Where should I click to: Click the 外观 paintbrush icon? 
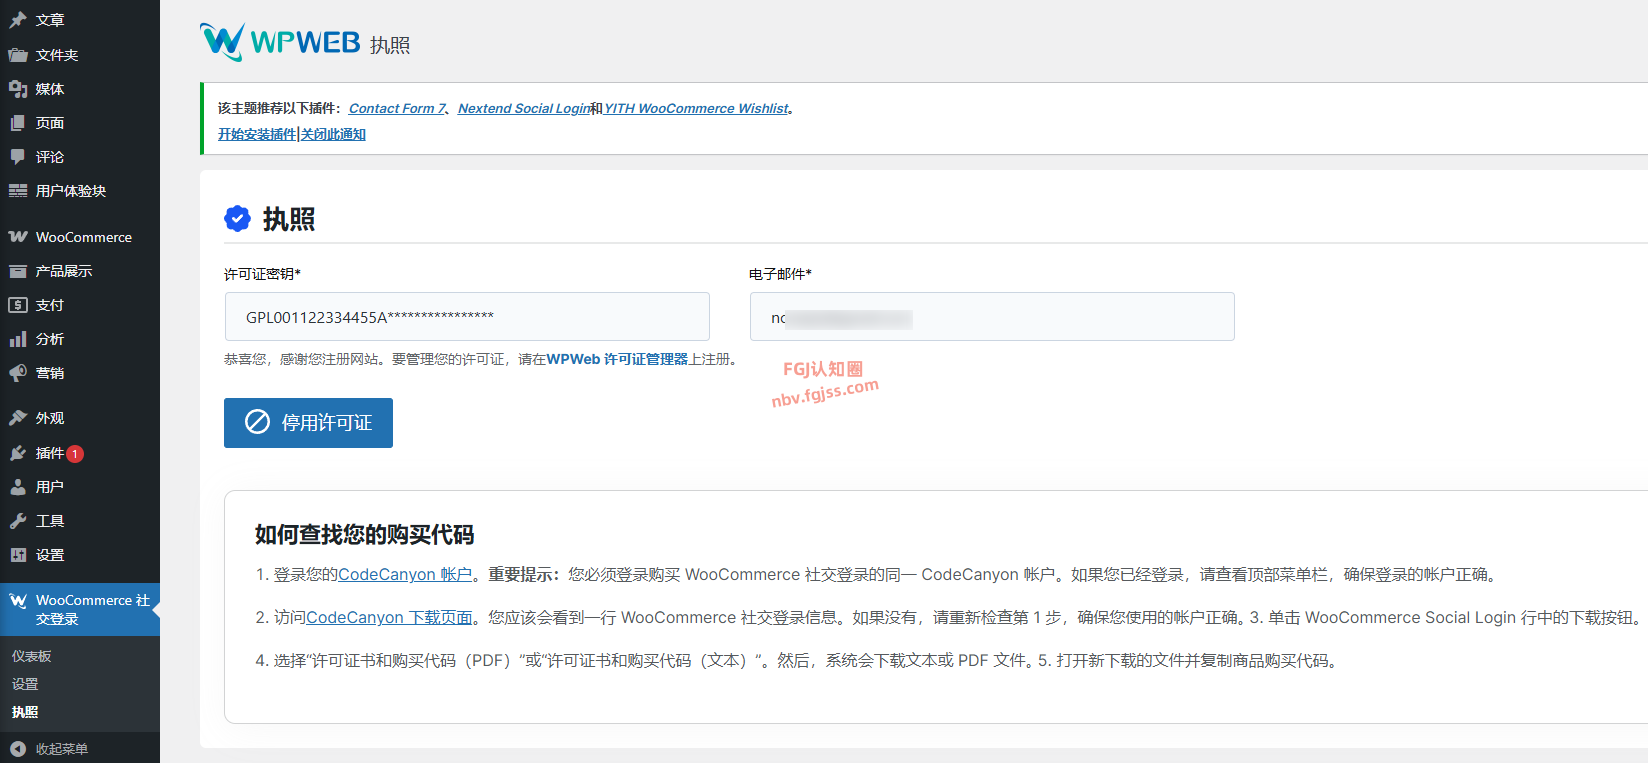click(18, 418)
